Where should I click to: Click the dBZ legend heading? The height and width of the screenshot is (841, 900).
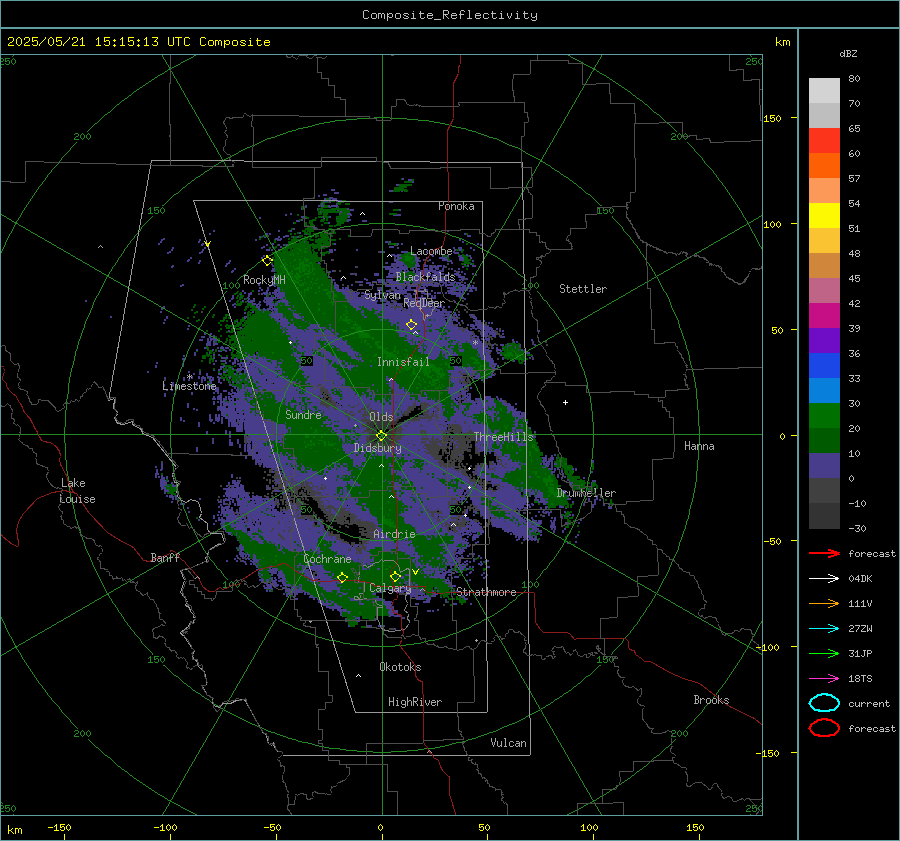pos(848,54)
